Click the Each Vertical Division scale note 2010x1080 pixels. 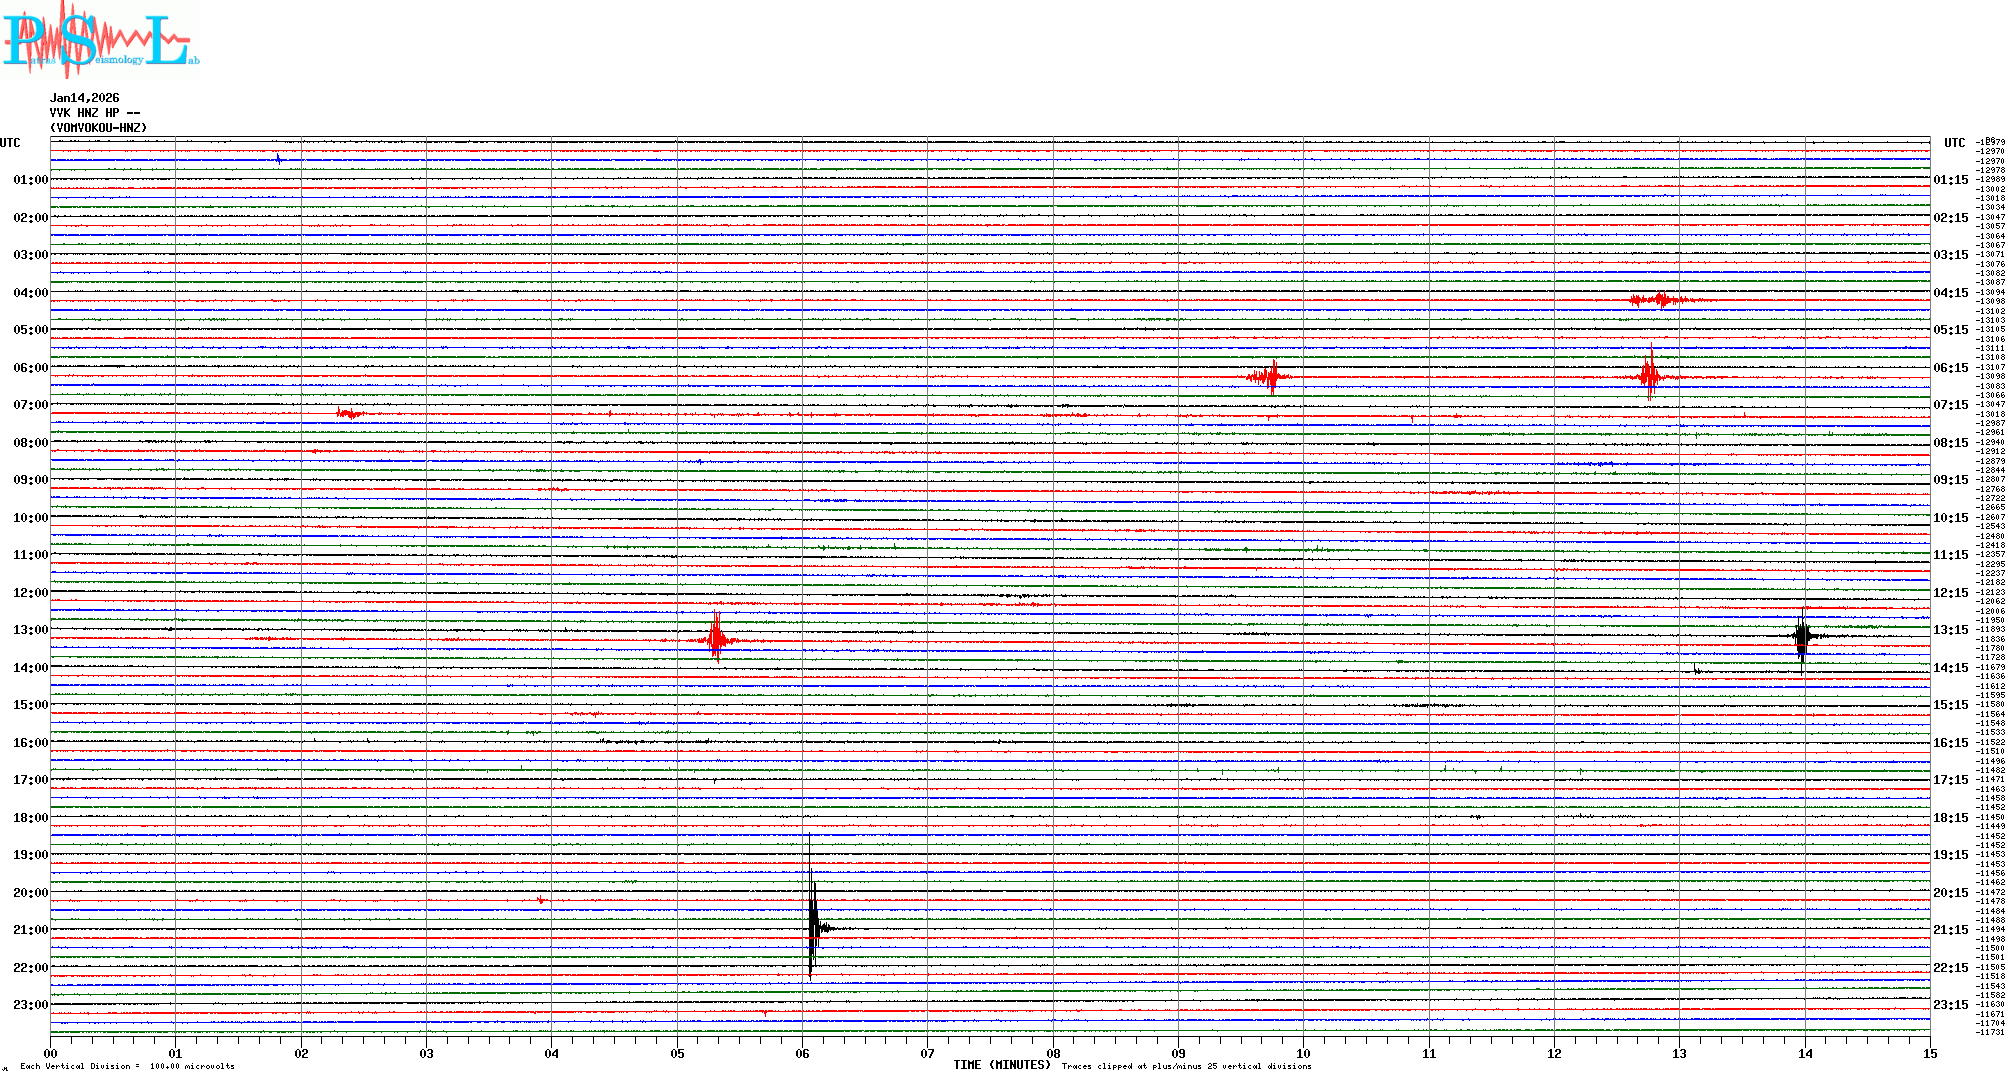127,1066
